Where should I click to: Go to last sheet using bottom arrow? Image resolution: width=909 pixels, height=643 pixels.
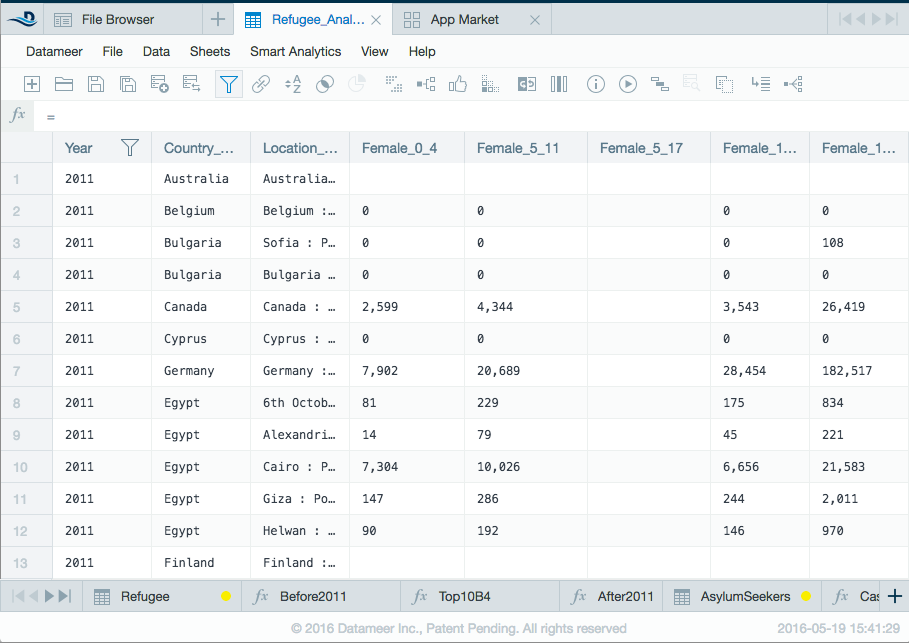(66, 596)
